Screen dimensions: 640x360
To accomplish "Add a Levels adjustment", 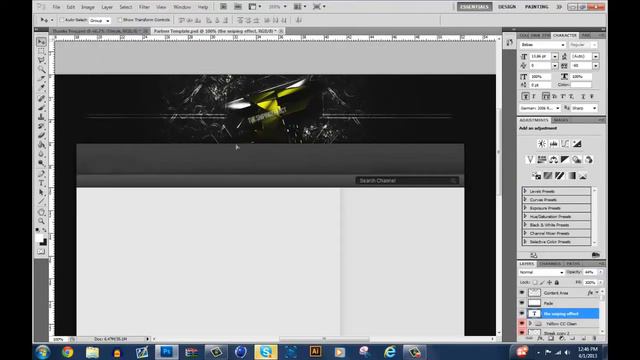I will click(553, 144).
